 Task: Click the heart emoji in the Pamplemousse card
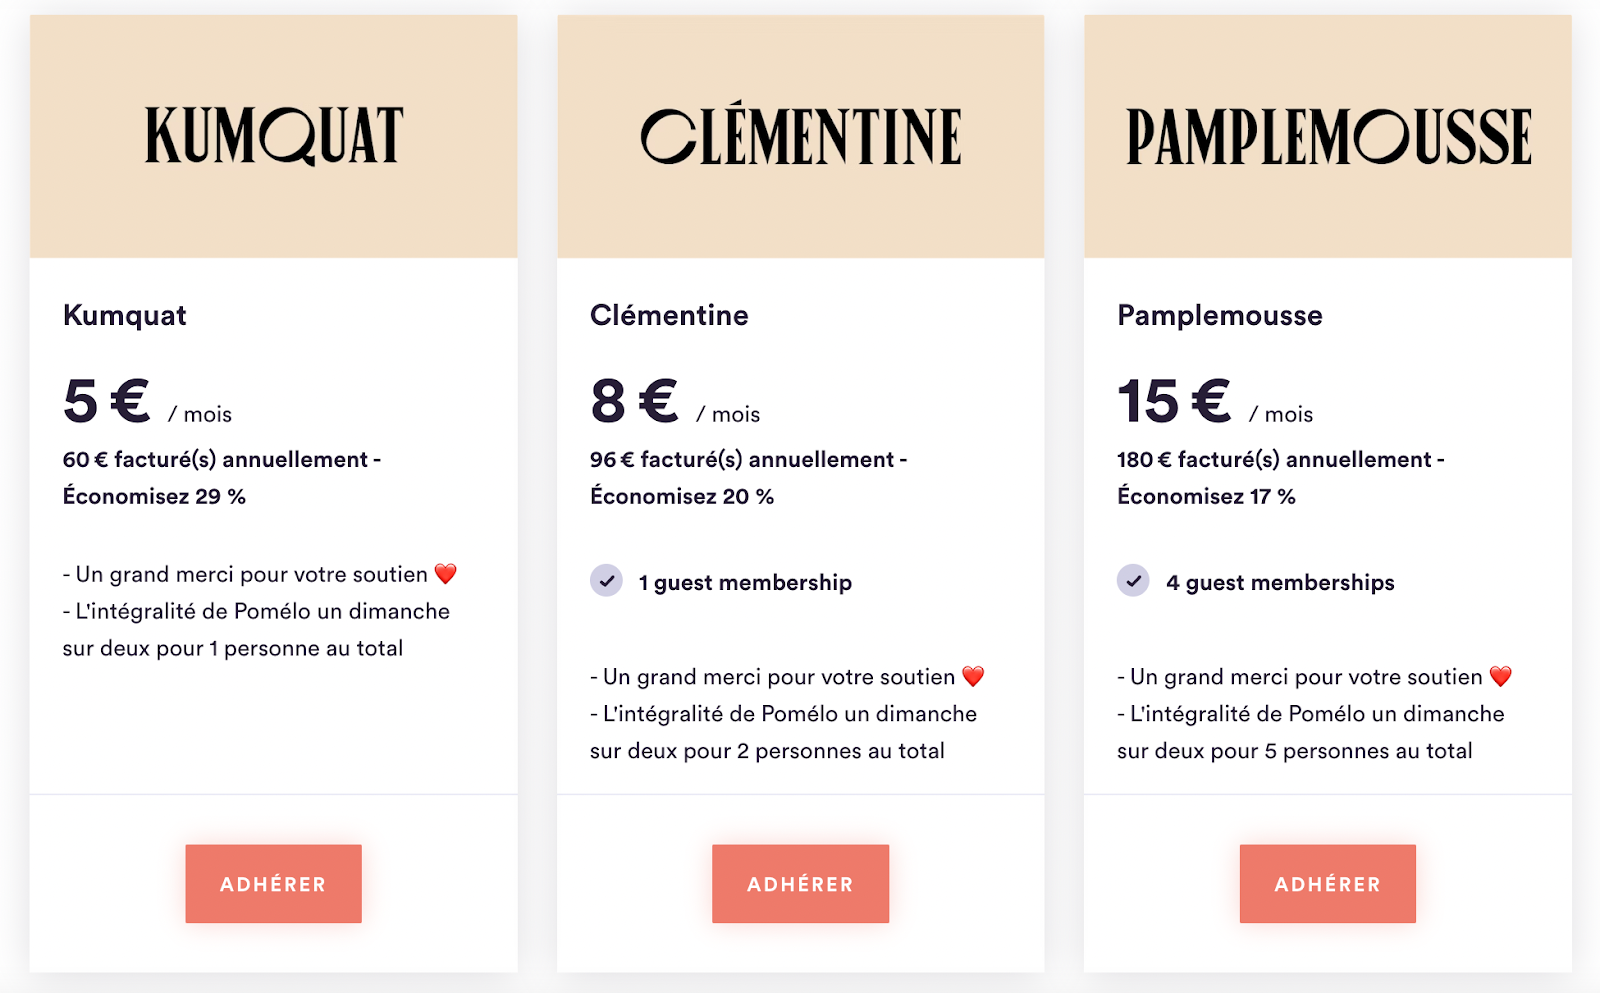point(1499,675)
